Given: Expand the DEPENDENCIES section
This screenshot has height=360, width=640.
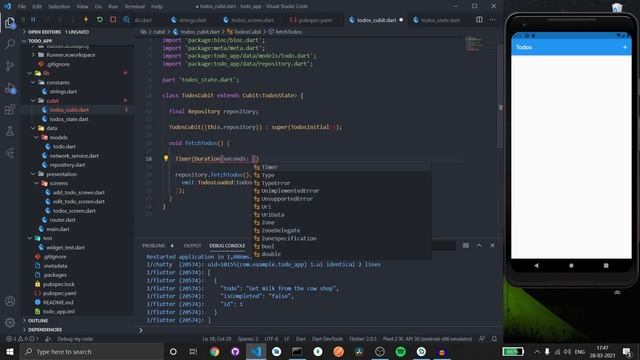Looking at the screenshot, I should point(45,330).
